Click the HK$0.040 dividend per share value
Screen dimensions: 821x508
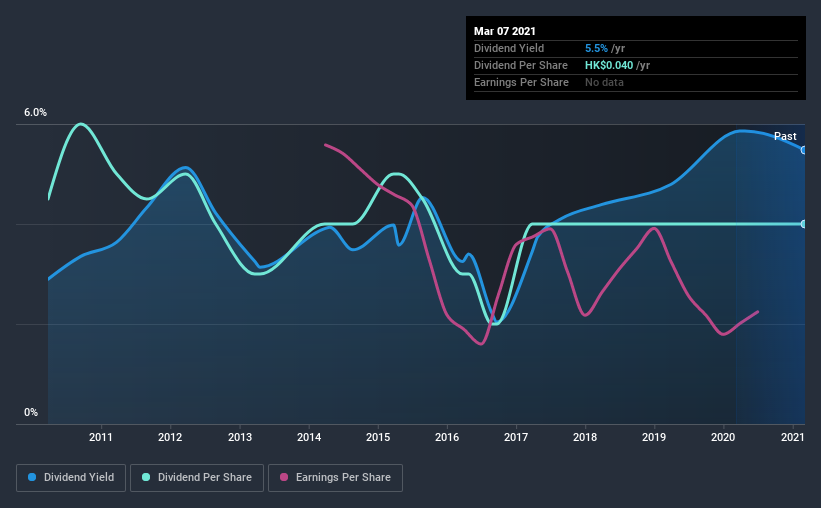[x=609, y=65]
